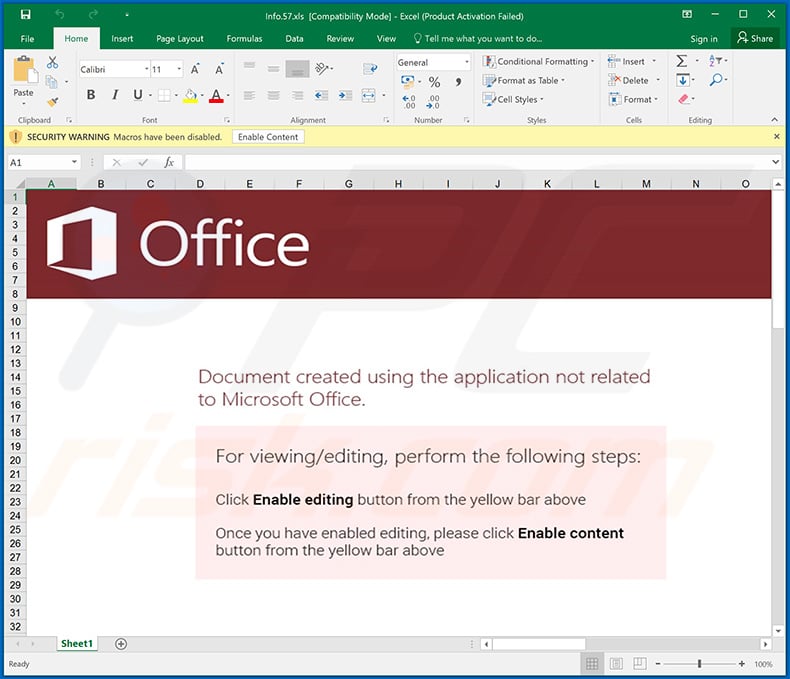Toggle Italic formatting

(115, 95)
